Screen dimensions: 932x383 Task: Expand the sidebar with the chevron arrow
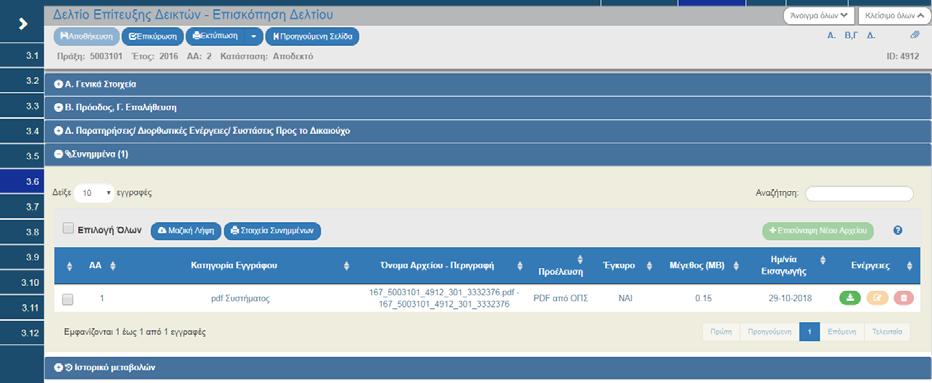23,24
